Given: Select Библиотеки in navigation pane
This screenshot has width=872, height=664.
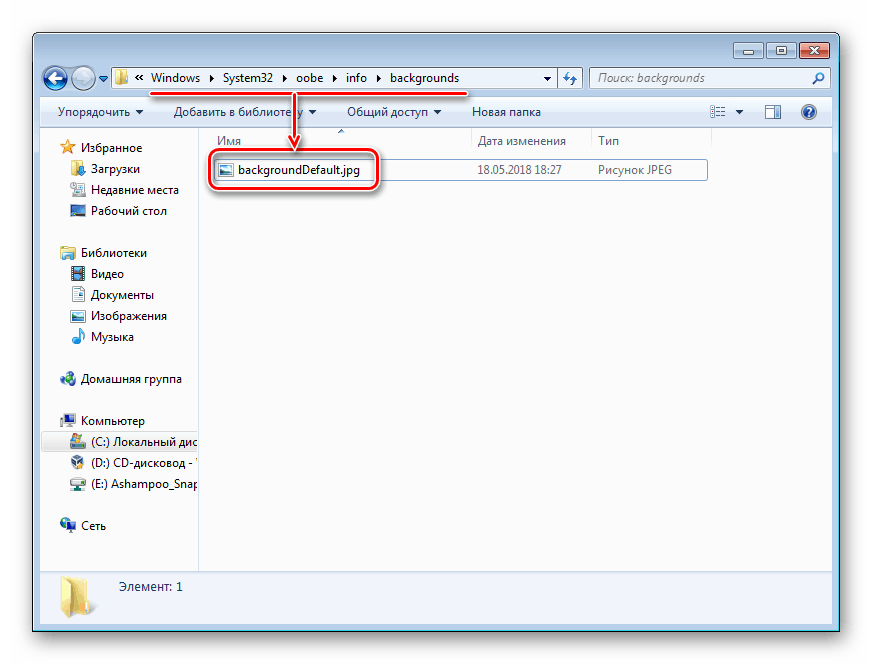Looking at the screenshot, I should tap(113, 252).
